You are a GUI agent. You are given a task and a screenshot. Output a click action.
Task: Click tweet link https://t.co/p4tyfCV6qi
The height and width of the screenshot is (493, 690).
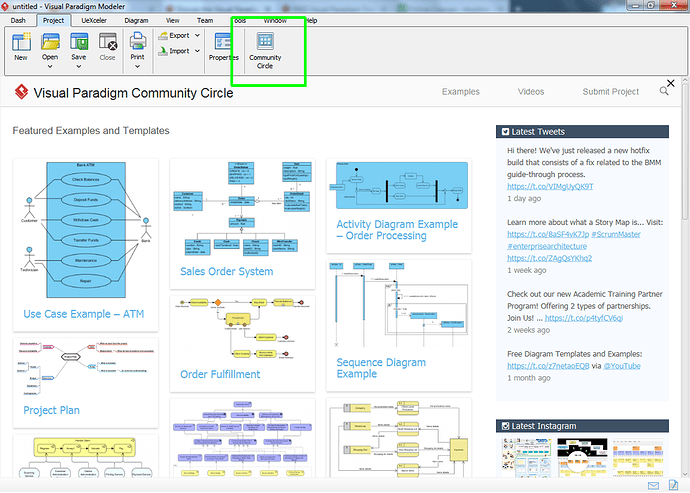pyautogui.click(x=584, y=318)
